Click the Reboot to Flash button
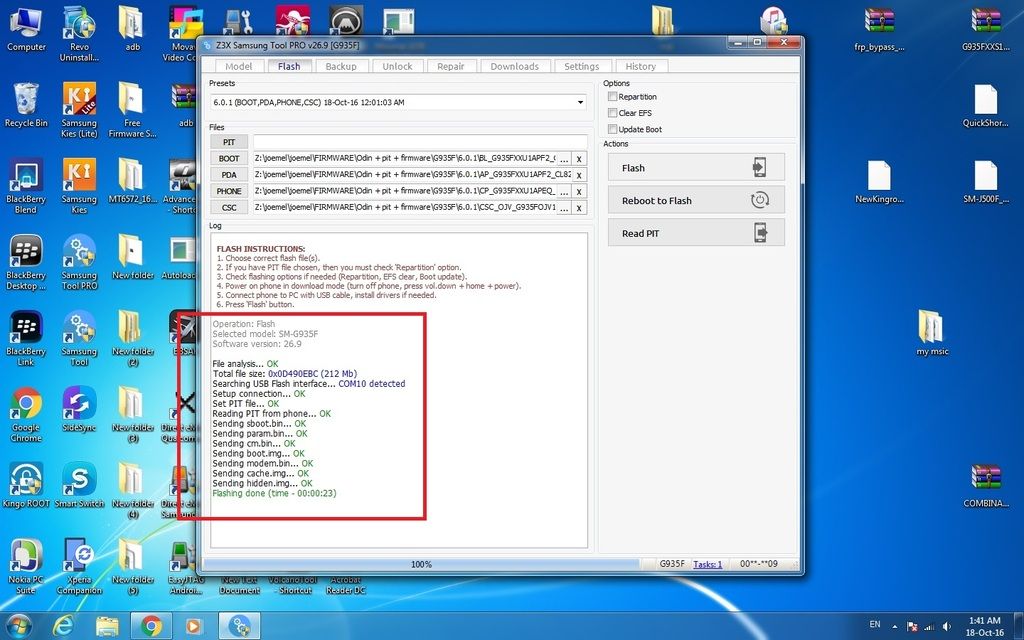Screen dimensions: 1024x640 coord(696,200)
